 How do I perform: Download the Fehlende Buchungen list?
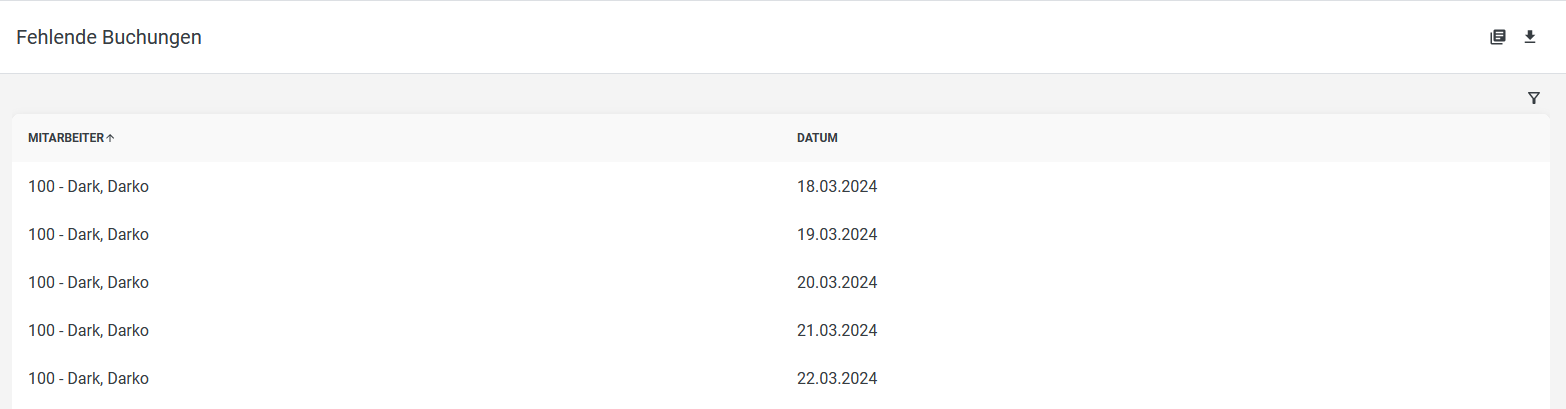(x=1529, y=37)
